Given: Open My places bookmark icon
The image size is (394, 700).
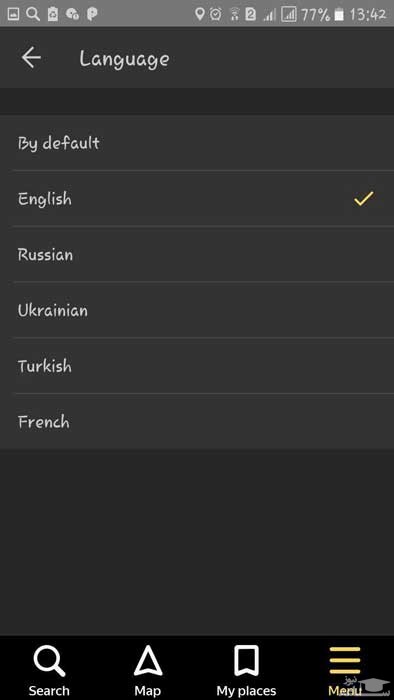Looking at the screenshot, I should tap(246, 661).
